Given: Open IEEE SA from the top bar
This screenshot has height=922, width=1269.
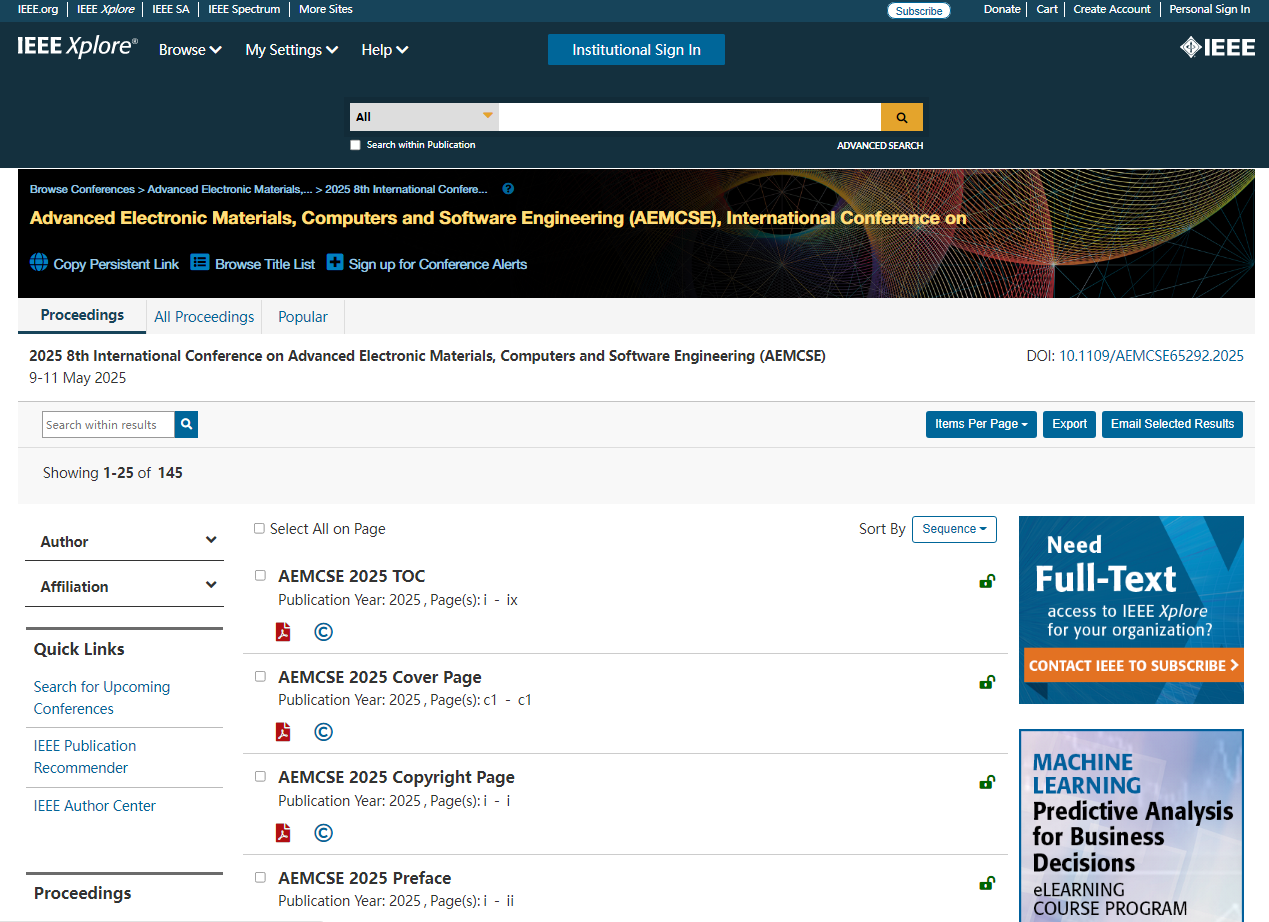Looking at the screenshot, I should [x=171, y=9].
